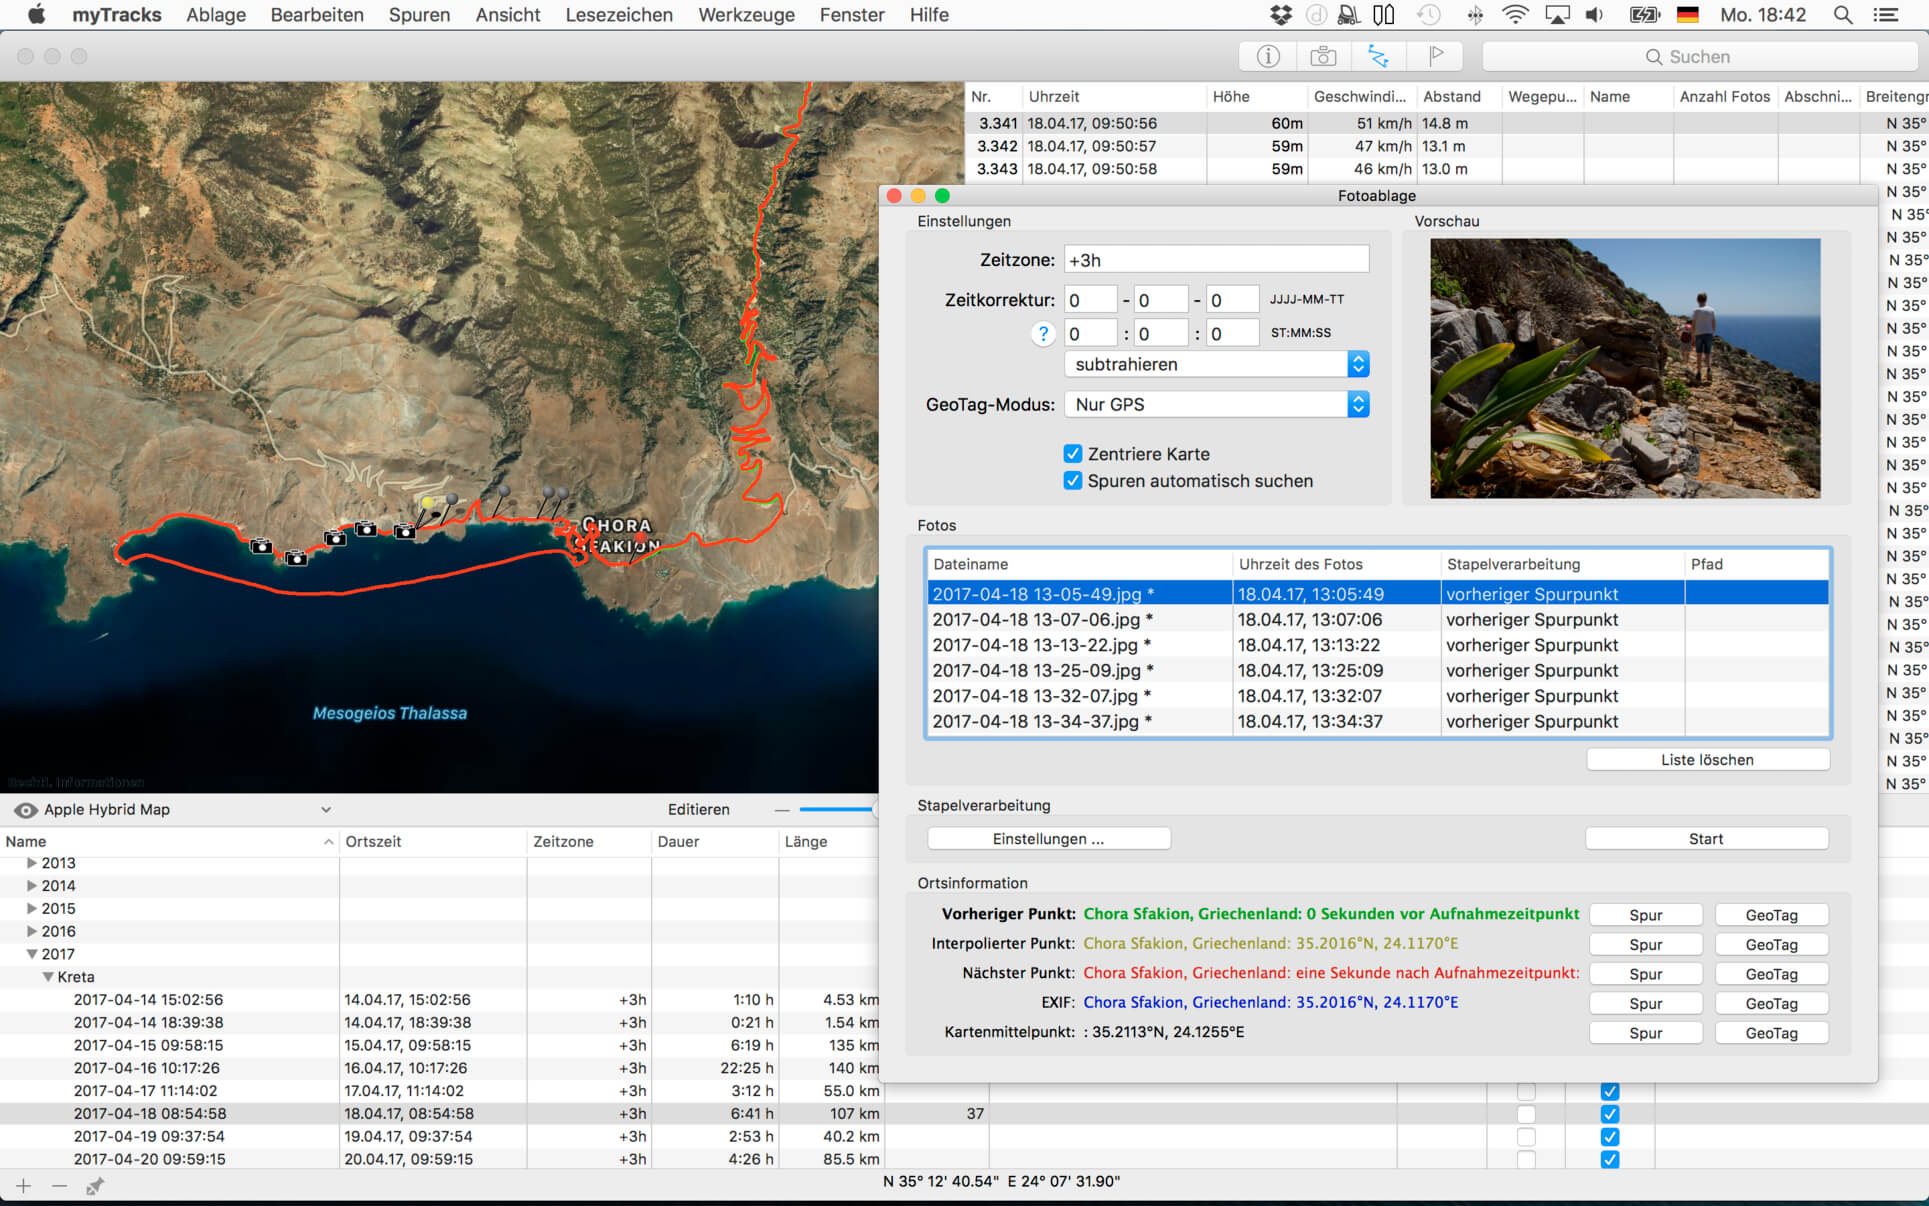Open the Bearbeiten menu
This screenshot has width=1929, height=1206.
pos(317,15)
